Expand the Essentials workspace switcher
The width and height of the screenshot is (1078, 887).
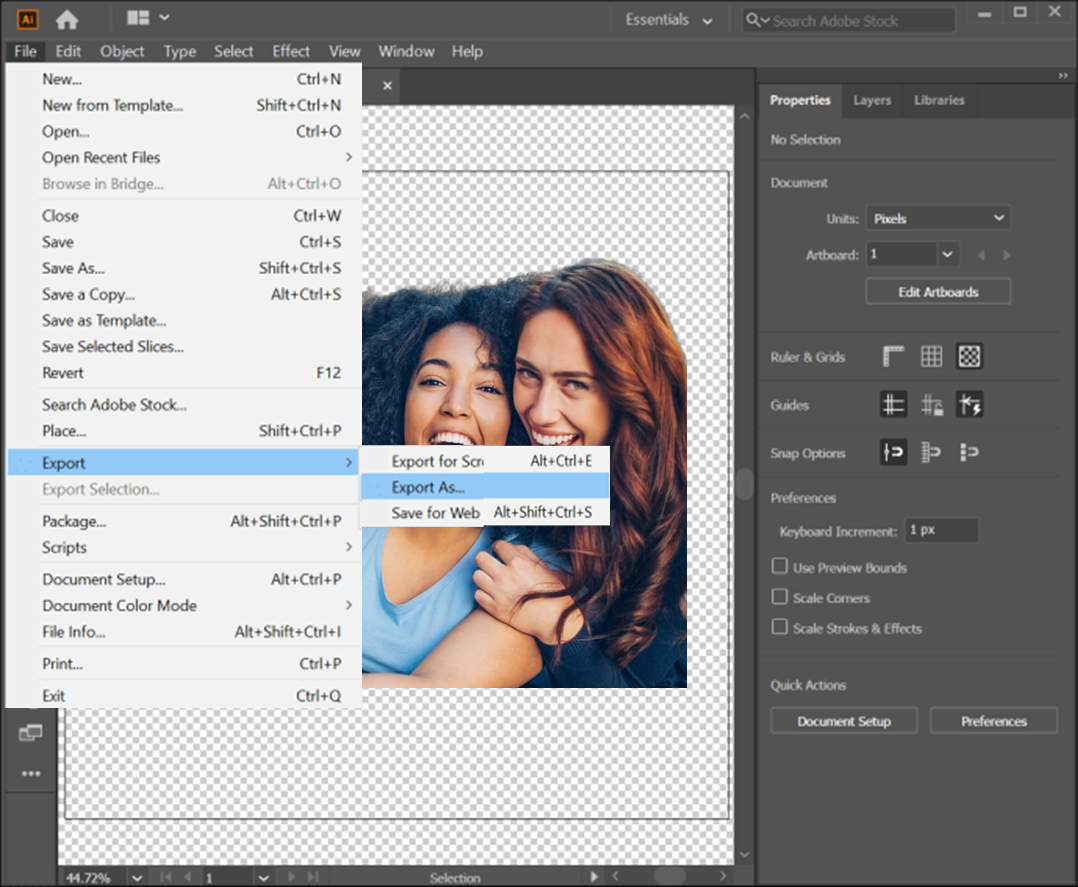[x=669, y=20]
